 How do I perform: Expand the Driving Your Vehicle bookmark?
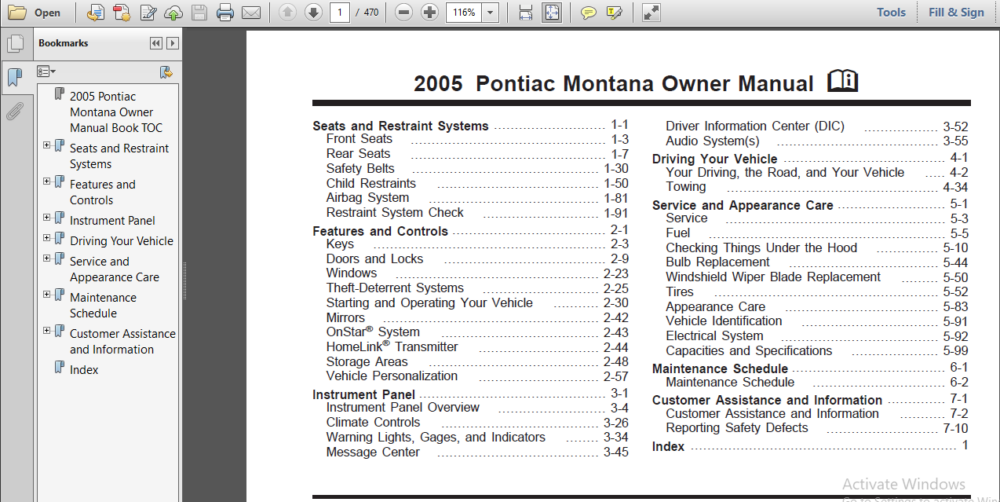47,238
